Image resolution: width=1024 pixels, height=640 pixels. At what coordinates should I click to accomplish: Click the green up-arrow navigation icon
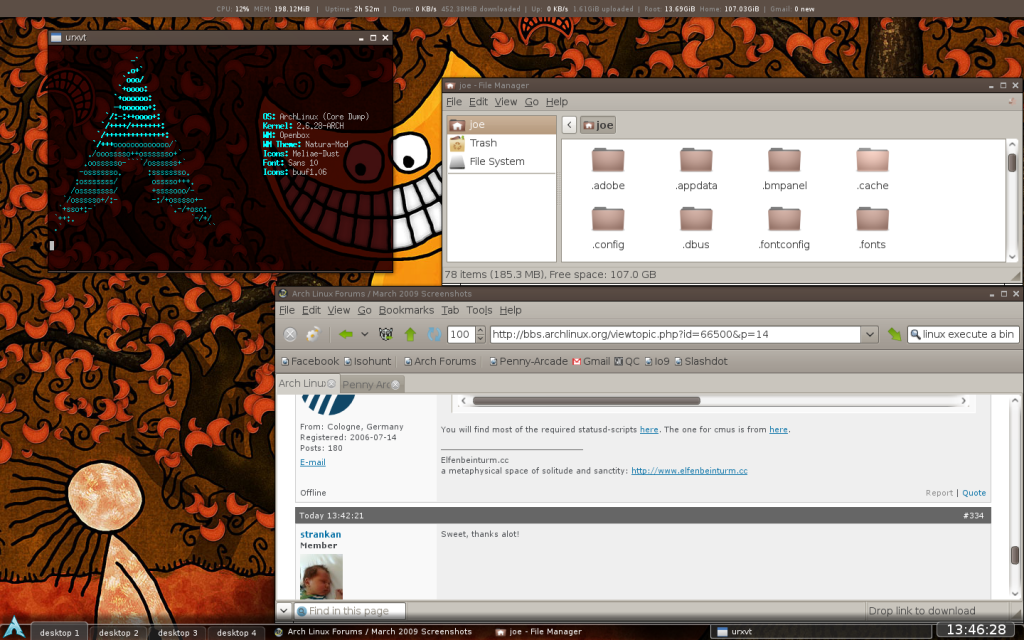[410, 334]
